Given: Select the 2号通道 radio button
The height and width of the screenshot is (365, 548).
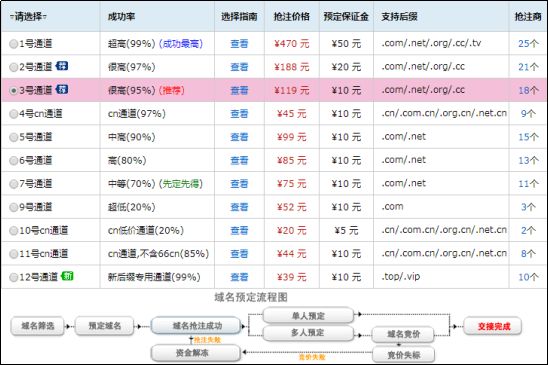Looking at the screenshot, I should tap(13, 67).
